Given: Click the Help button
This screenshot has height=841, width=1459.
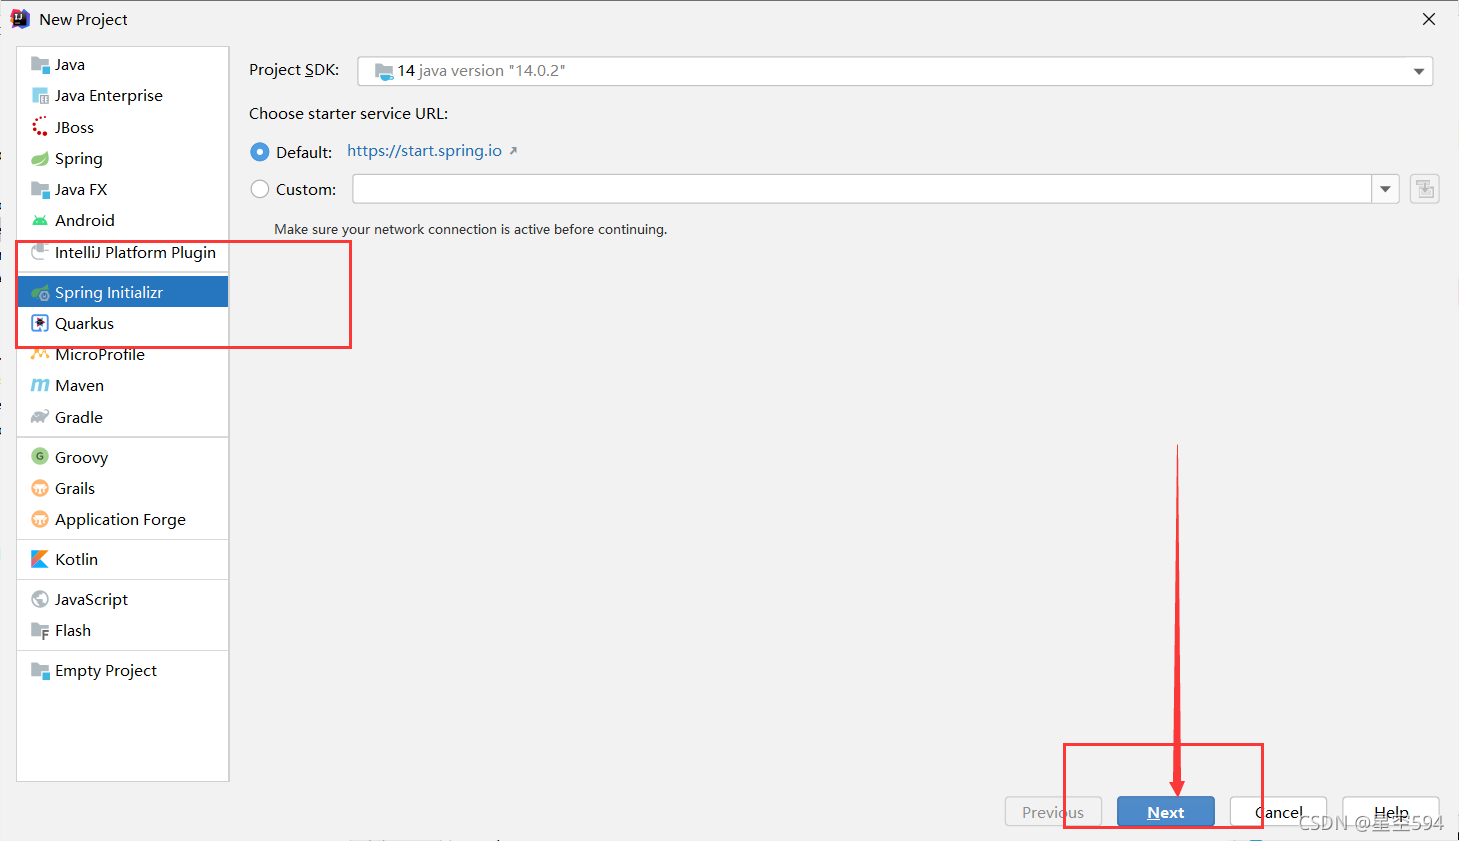Looking at the screenshot, I should [x=1391, y=812].
